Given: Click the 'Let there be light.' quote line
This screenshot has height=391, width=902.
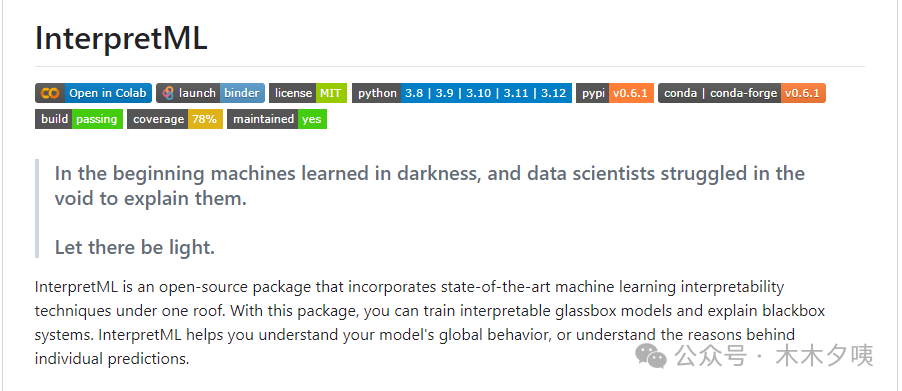Looking at the screenshot, I should (135, 247).
